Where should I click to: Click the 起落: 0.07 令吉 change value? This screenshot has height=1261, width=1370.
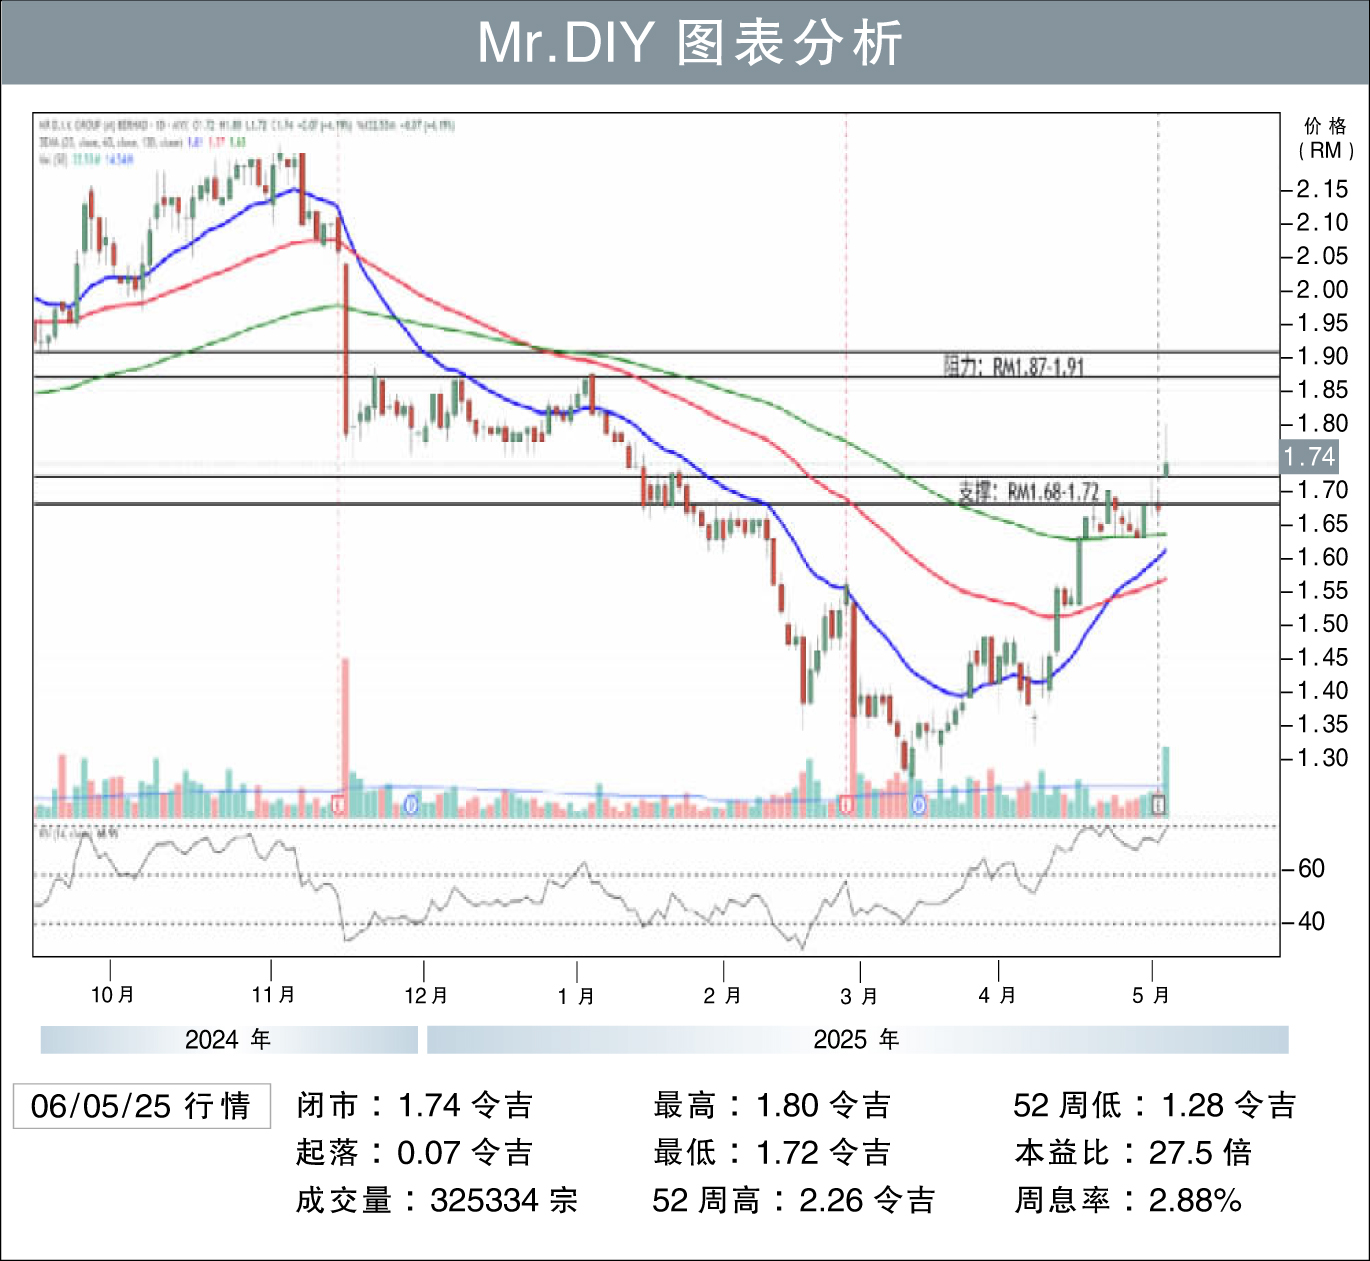(415, 1153)
